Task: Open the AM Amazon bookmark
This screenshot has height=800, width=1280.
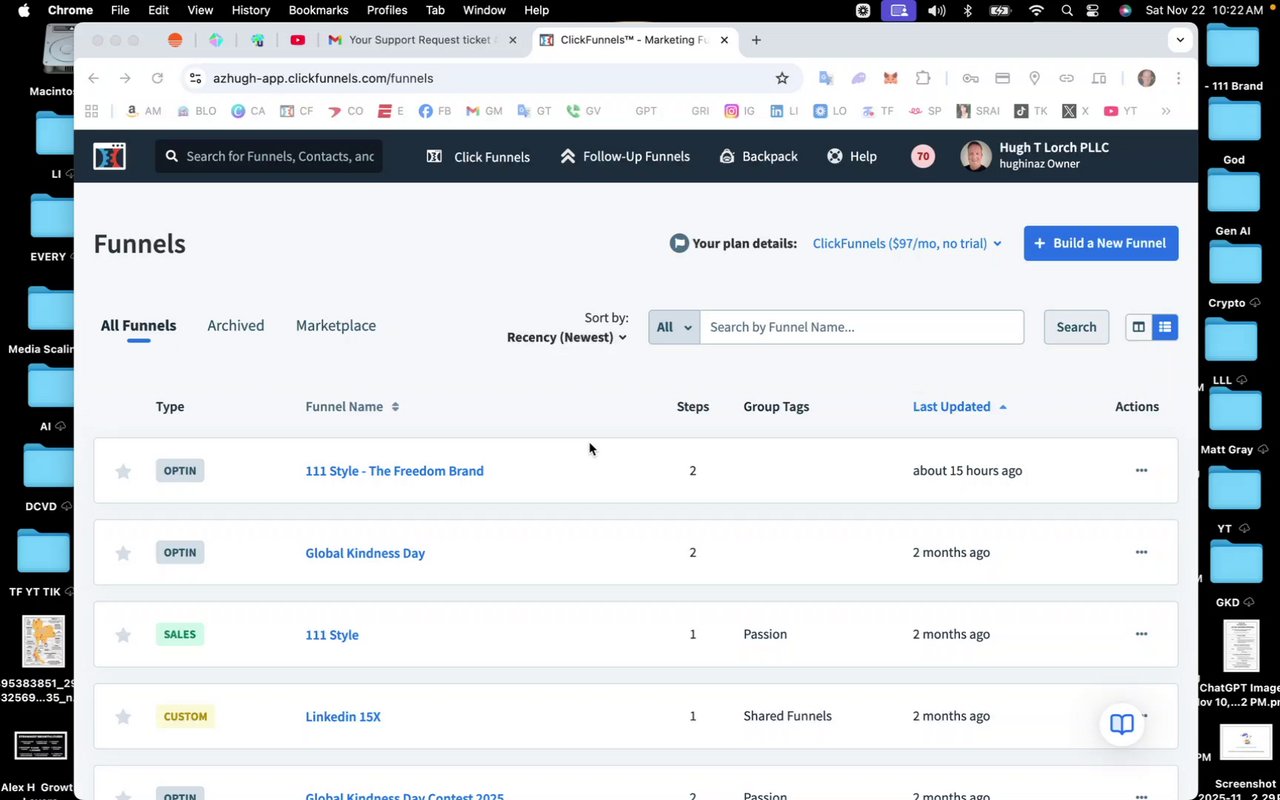Action: (x=144, y=111)
